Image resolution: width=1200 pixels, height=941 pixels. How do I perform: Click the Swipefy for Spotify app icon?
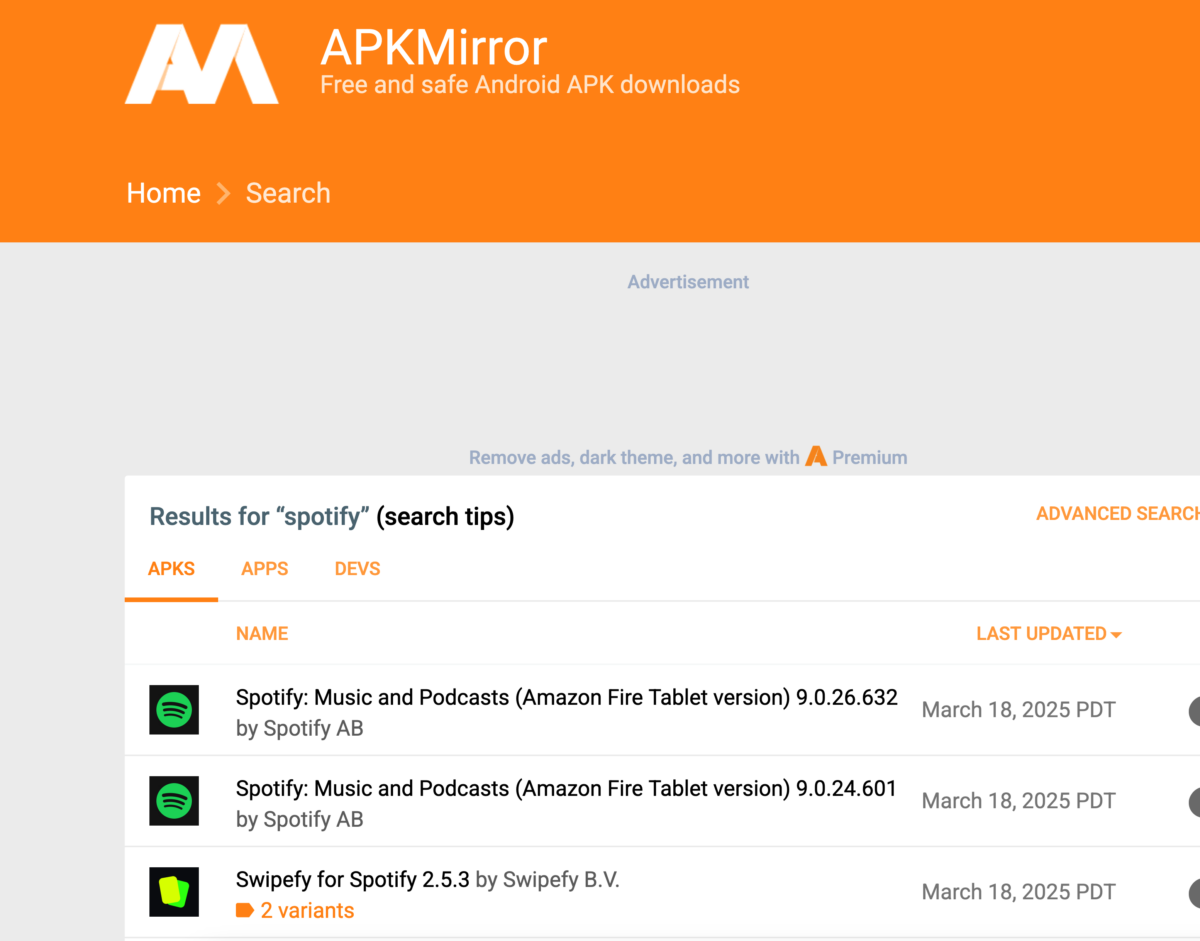[174, 892]
